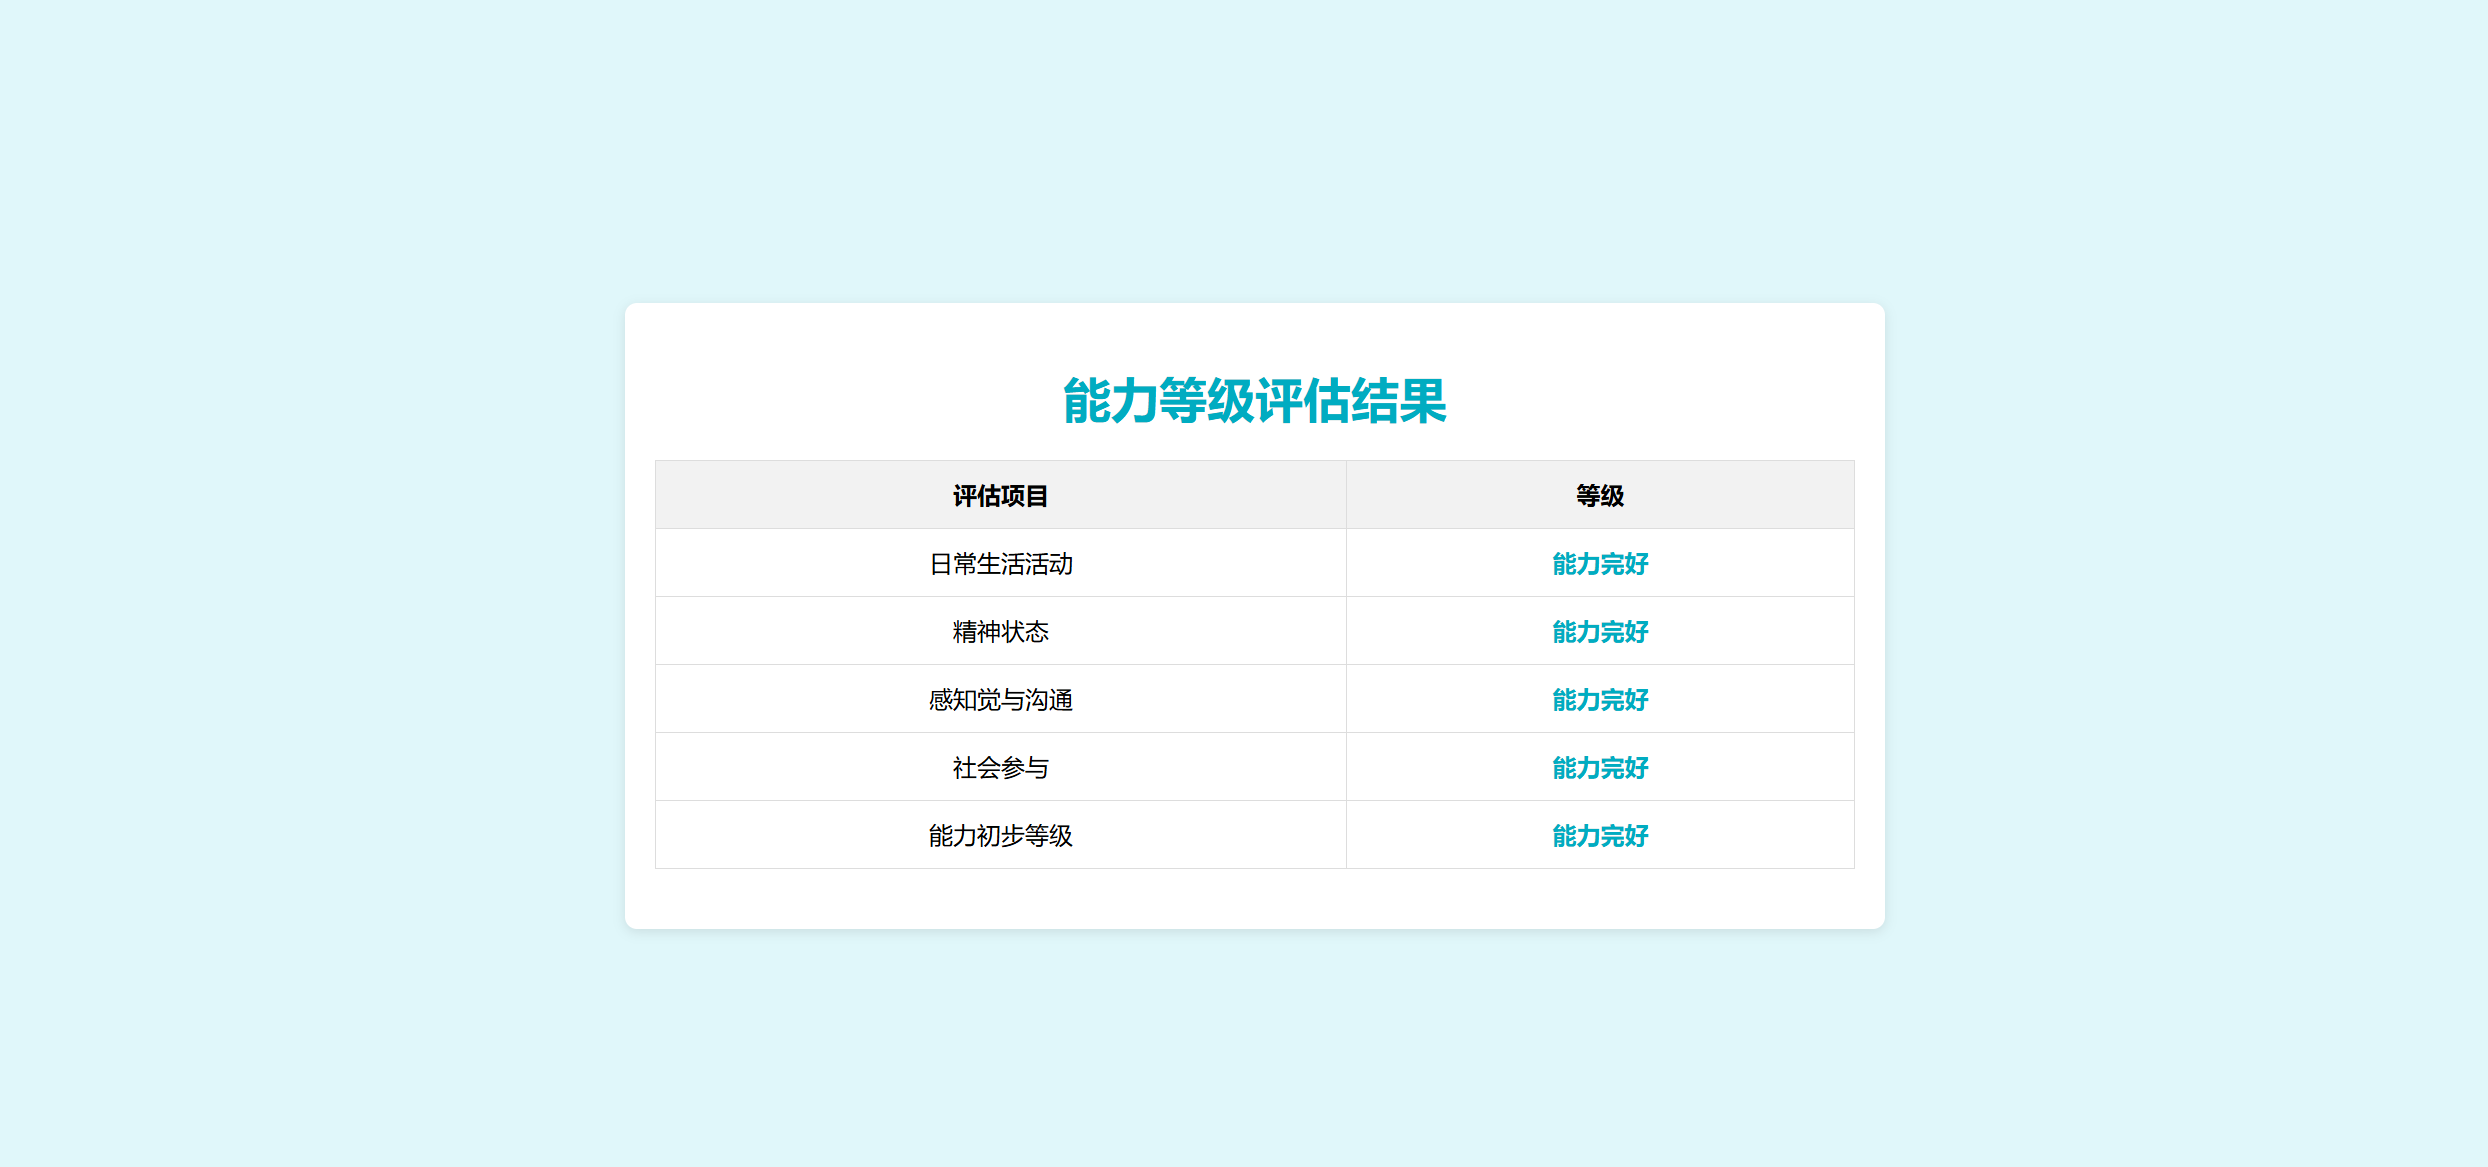Click the first character 能 in title
The width and height of the screenshot is (2488, 1167).
coord(1086,401)
